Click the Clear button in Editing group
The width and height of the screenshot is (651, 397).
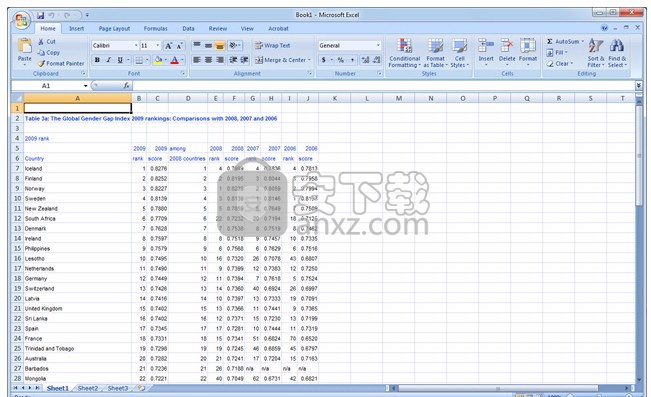pyautogui.click(x=559, y=64)
